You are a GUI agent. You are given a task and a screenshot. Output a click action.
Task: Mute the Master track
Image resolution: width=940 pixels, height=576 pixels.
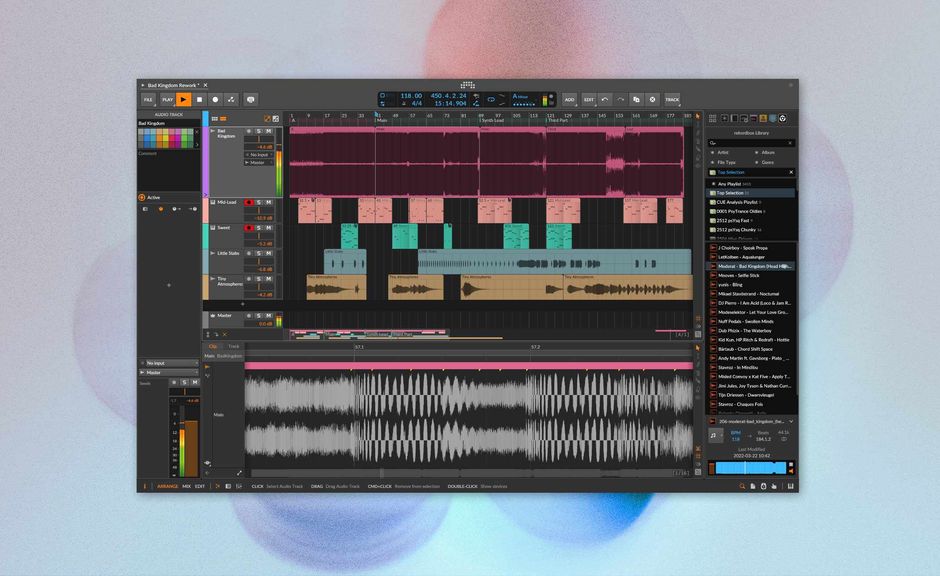(269, 315)
